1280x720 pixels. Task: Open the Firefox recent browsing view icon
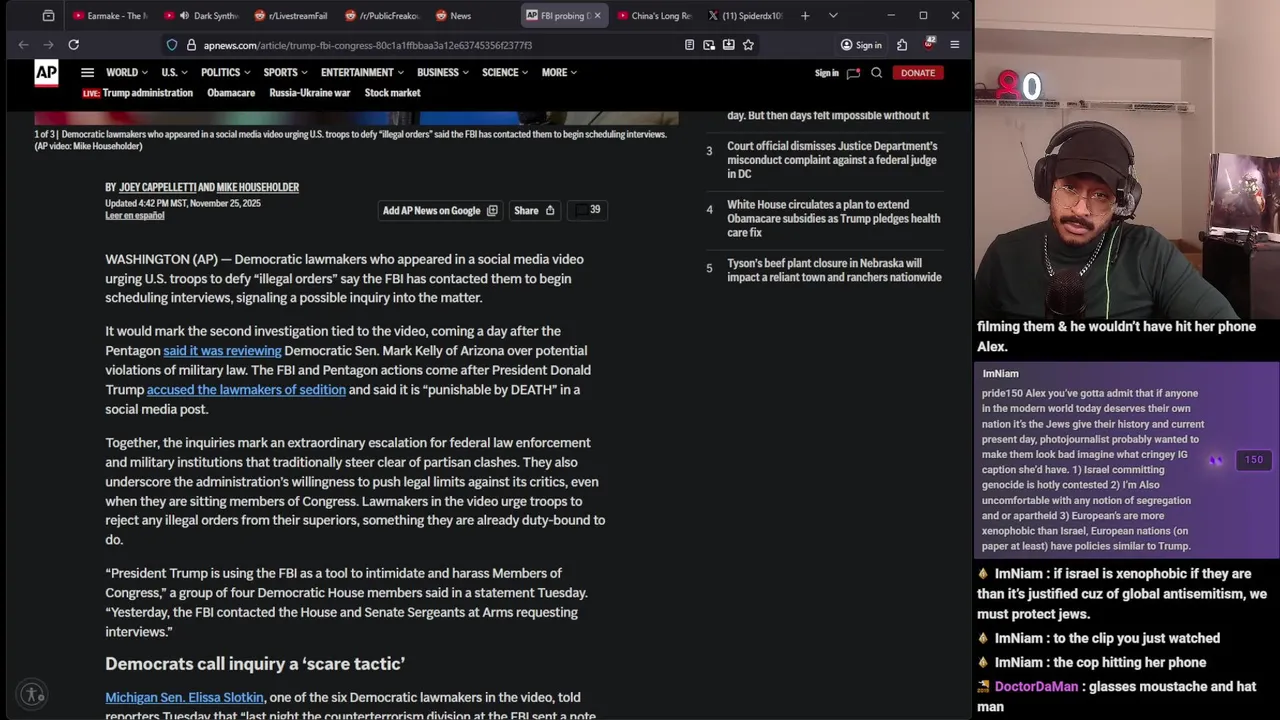48,15
